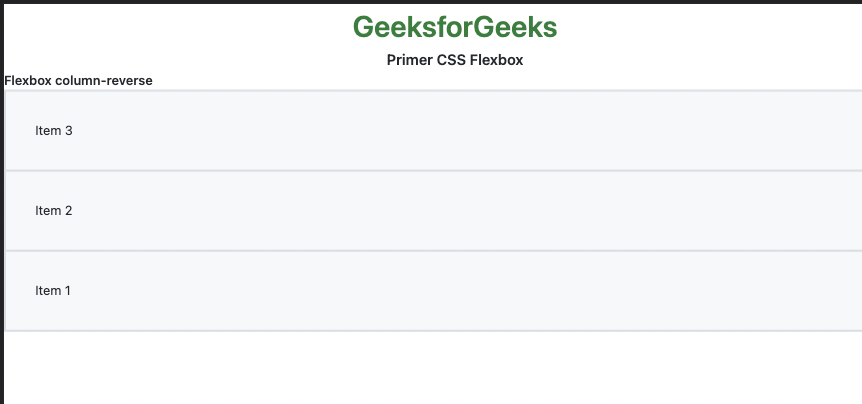Click the blank white area below Item 1
This screenshot has width=862, height=404.
[430, 368]
